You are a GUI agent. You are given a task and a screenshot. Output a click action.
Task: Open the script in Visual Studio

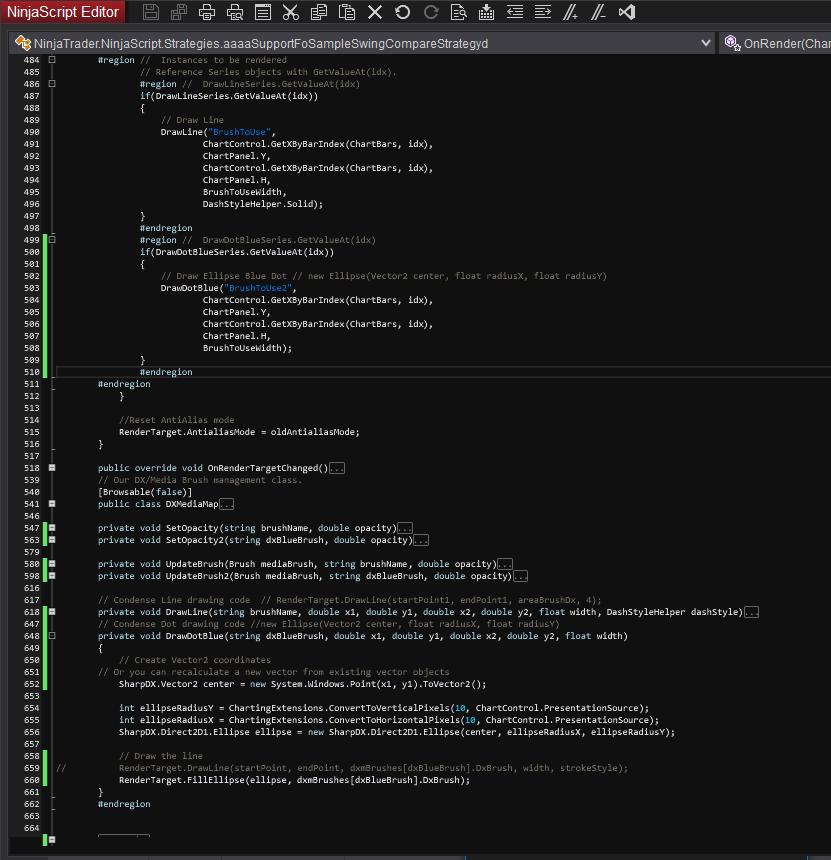(x=627, y=13)
